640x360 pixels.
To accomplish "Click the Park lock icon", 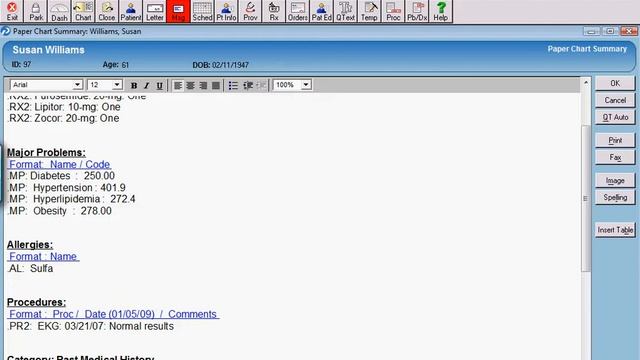I will click(x=36, y=11).
